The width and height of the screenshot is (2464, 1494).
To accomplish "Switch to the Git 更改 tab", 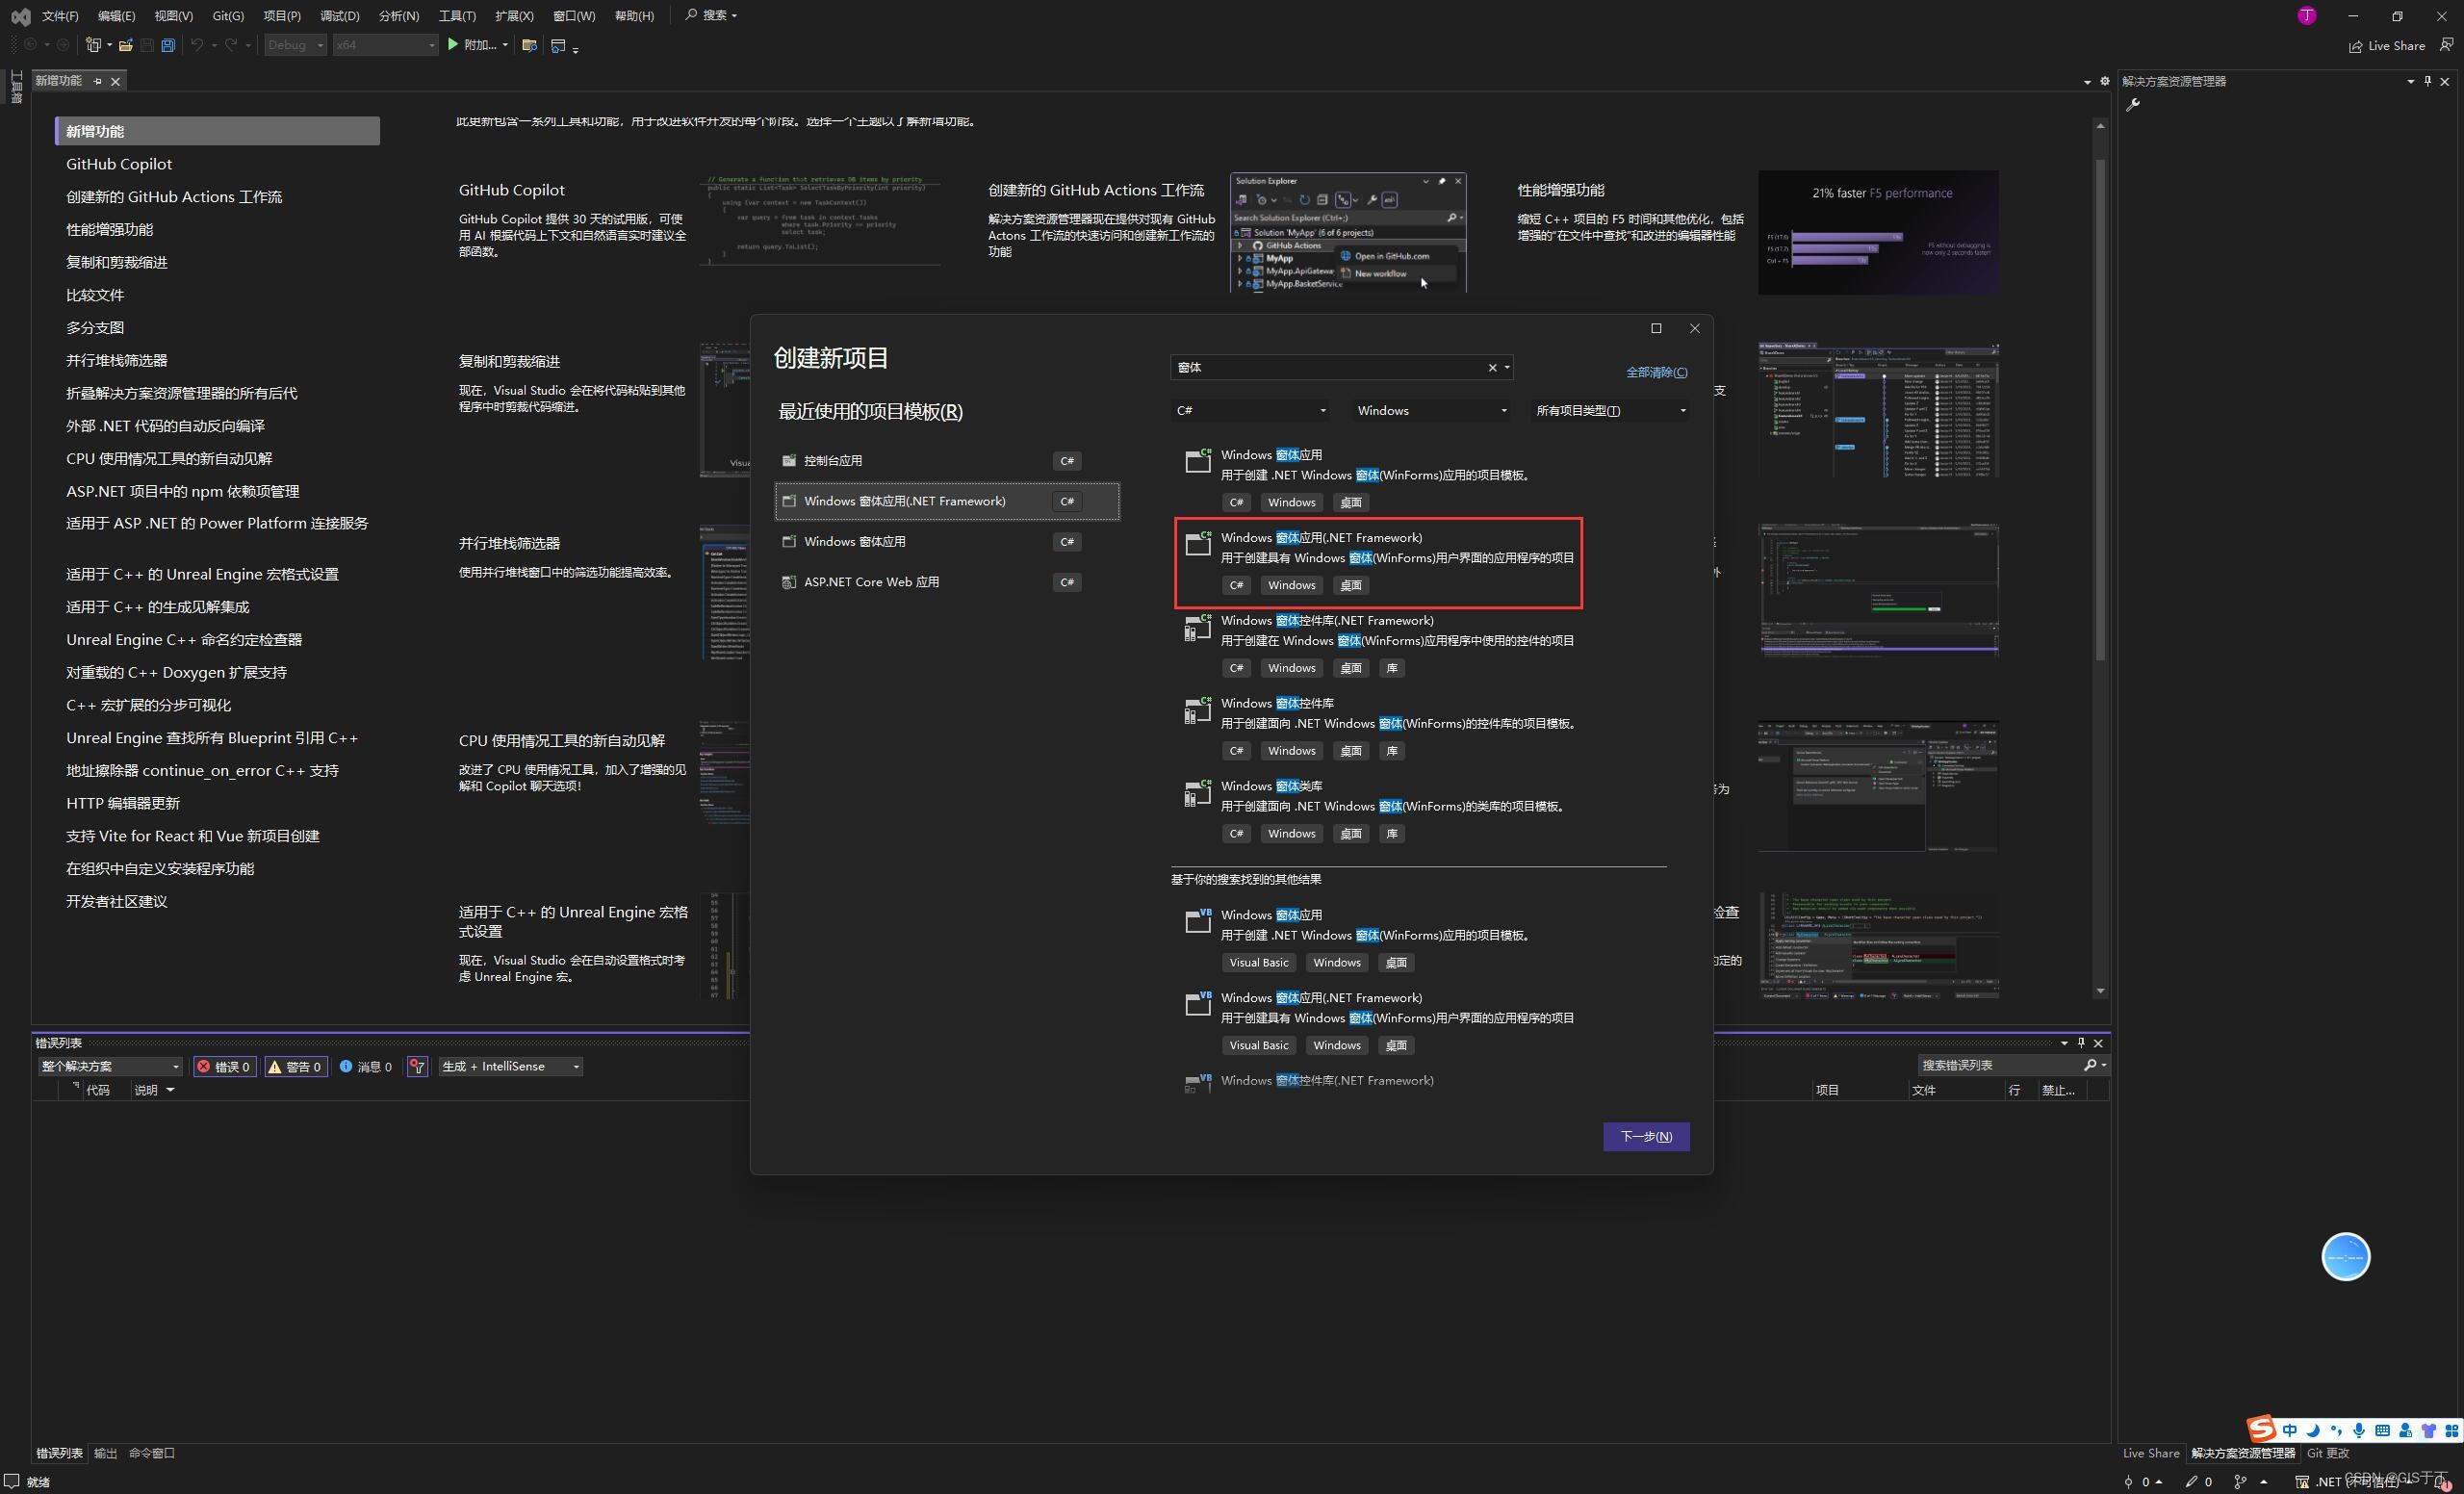I will tap(2328, 1454).
